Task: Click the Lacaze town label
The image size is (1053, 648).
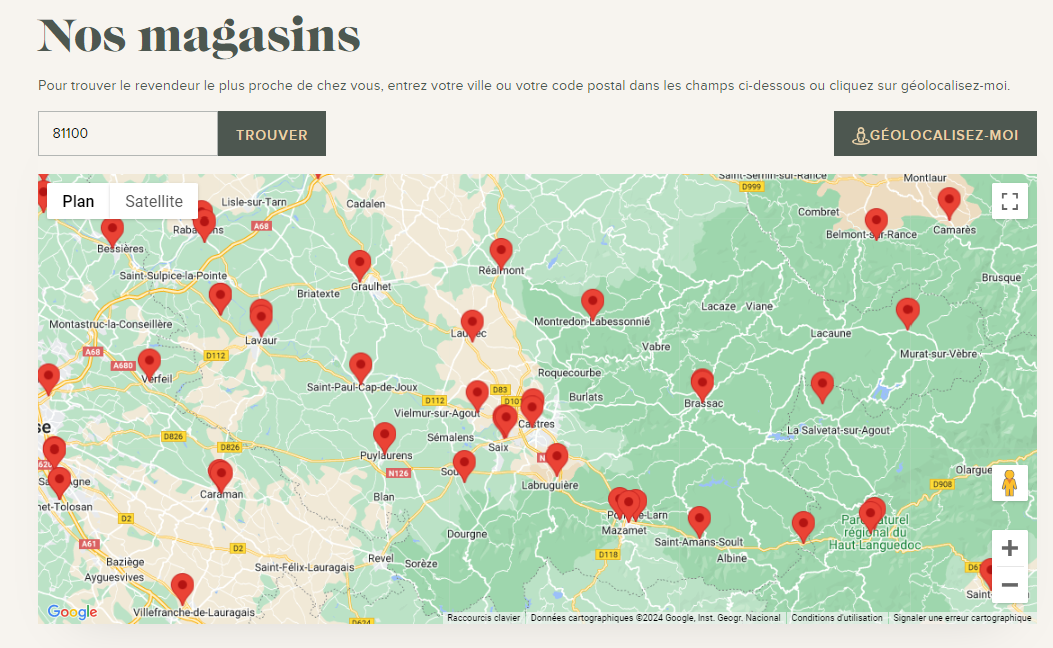Action: (719, 306)
